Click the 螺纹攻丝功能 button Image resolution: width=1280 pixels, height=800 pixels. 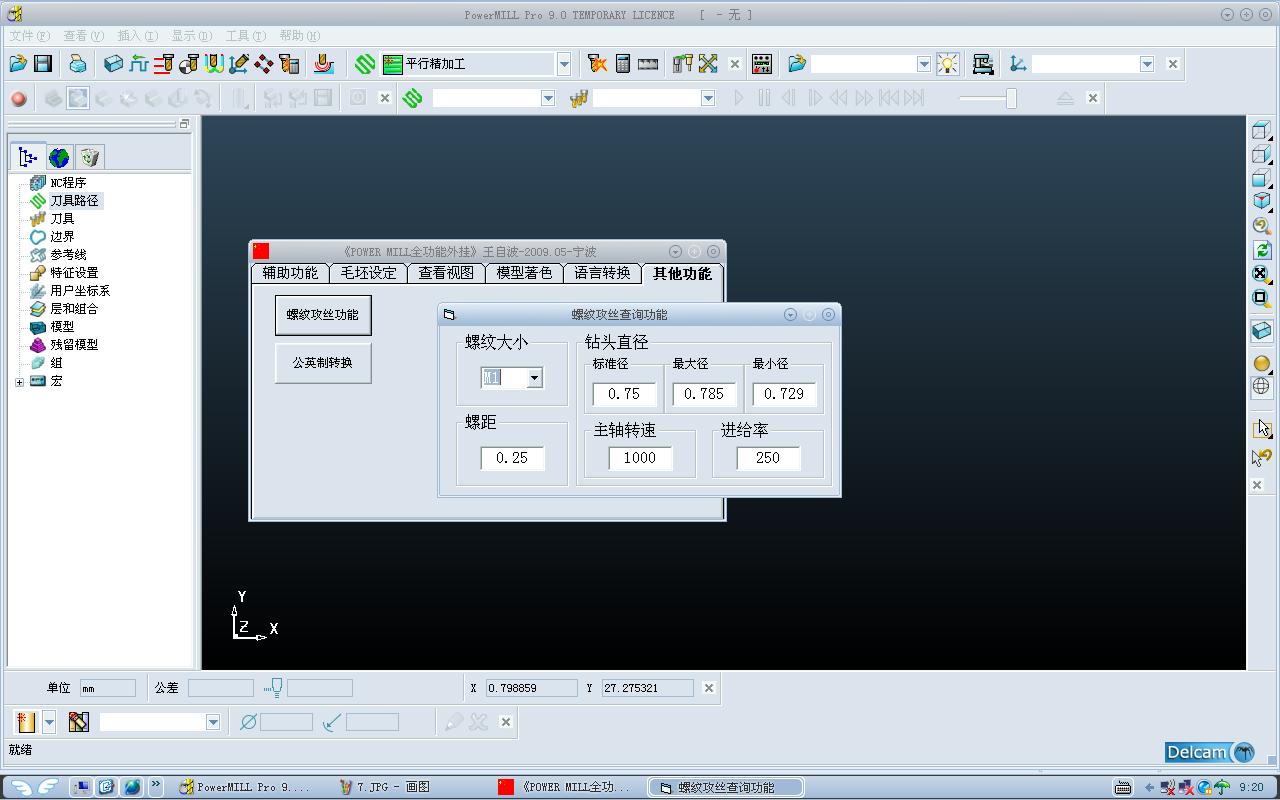point(323,315)
